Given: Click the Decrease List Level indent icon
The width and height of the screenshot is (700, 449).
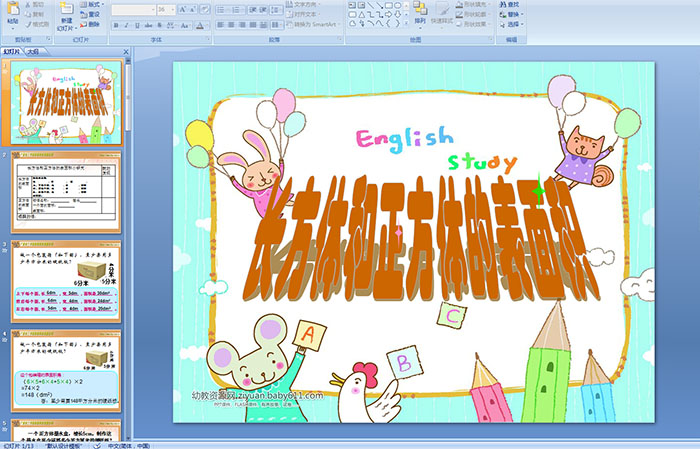Looking at the screenshot, I should click(x=253, y=9).
